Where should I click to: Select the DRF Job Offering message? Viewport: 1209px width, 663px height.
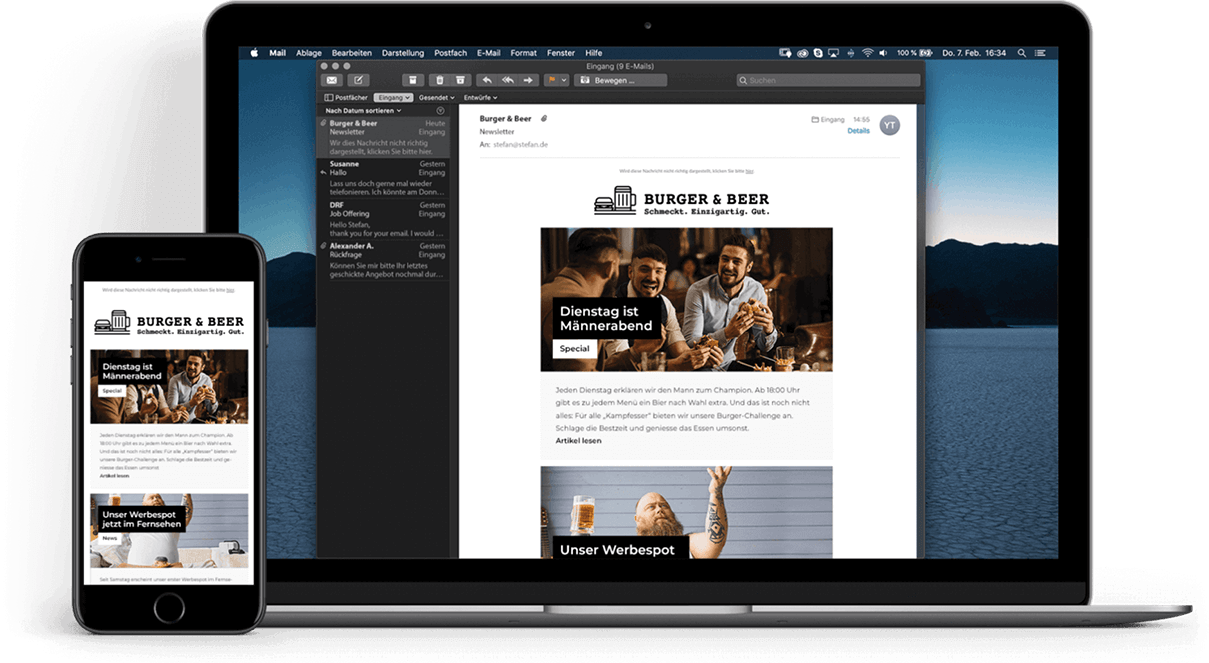coord(384,219)
